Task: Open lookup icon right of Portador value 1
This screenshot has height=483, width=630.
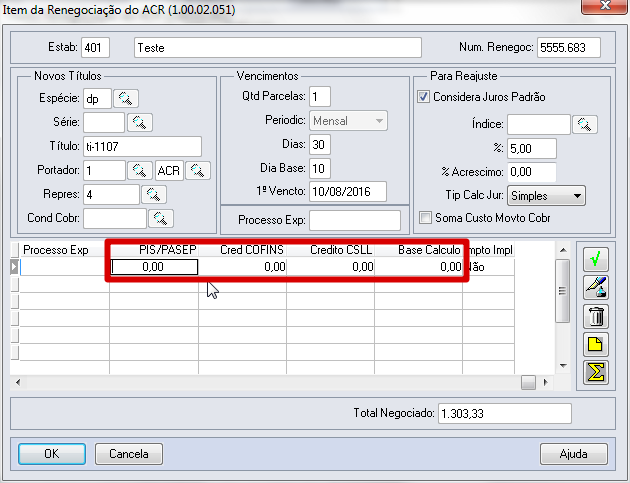Action: click(139, 171)
